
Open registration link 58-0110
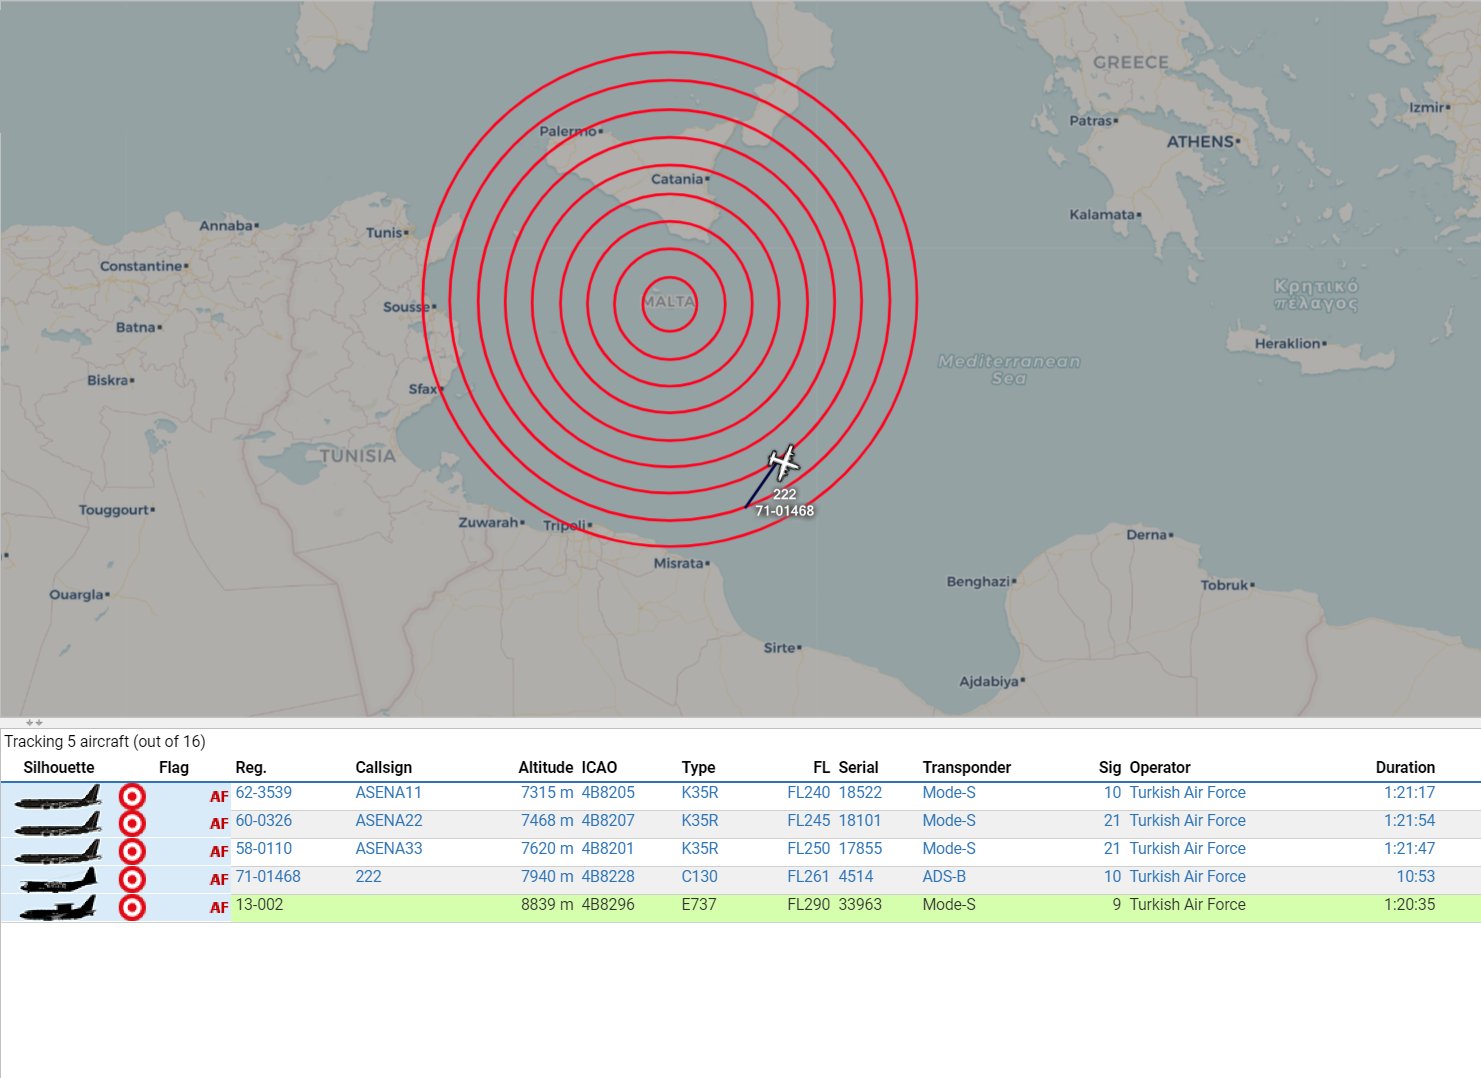click(x=264, y=848)
